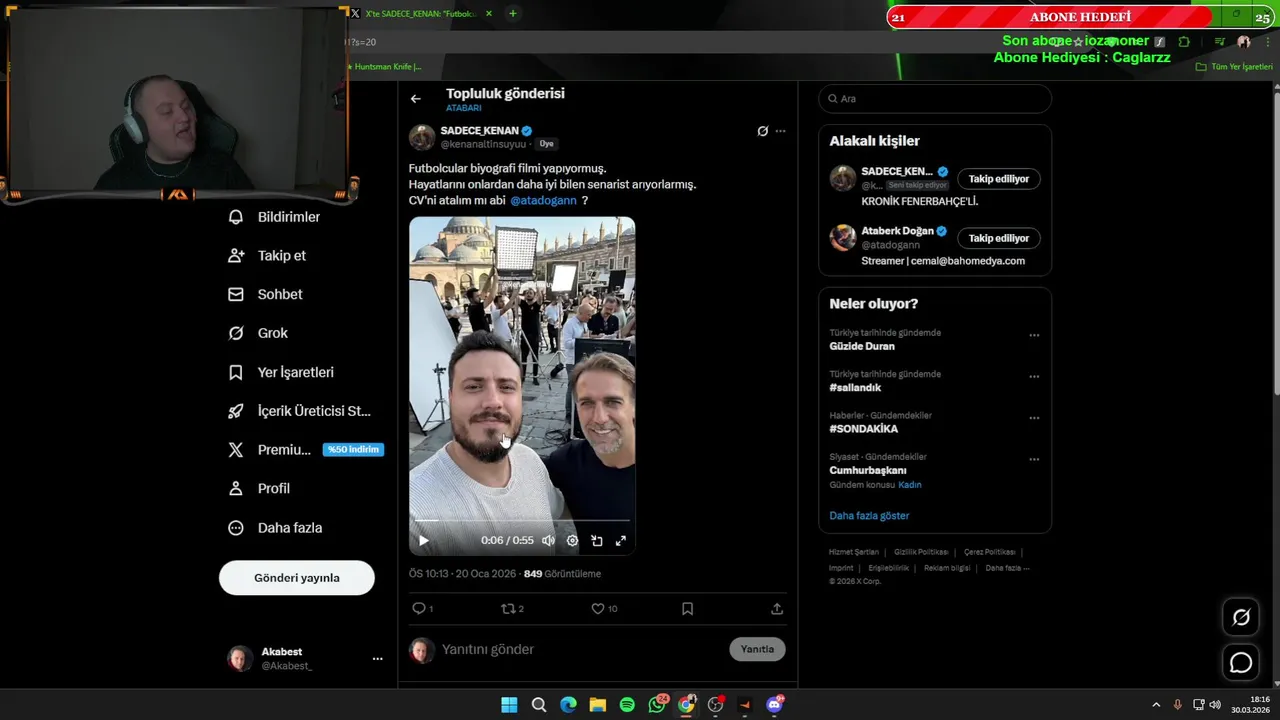This screenshot has width=1280, height=720.
Task: Enter video fullscreen mode
Action: point(621,541)
